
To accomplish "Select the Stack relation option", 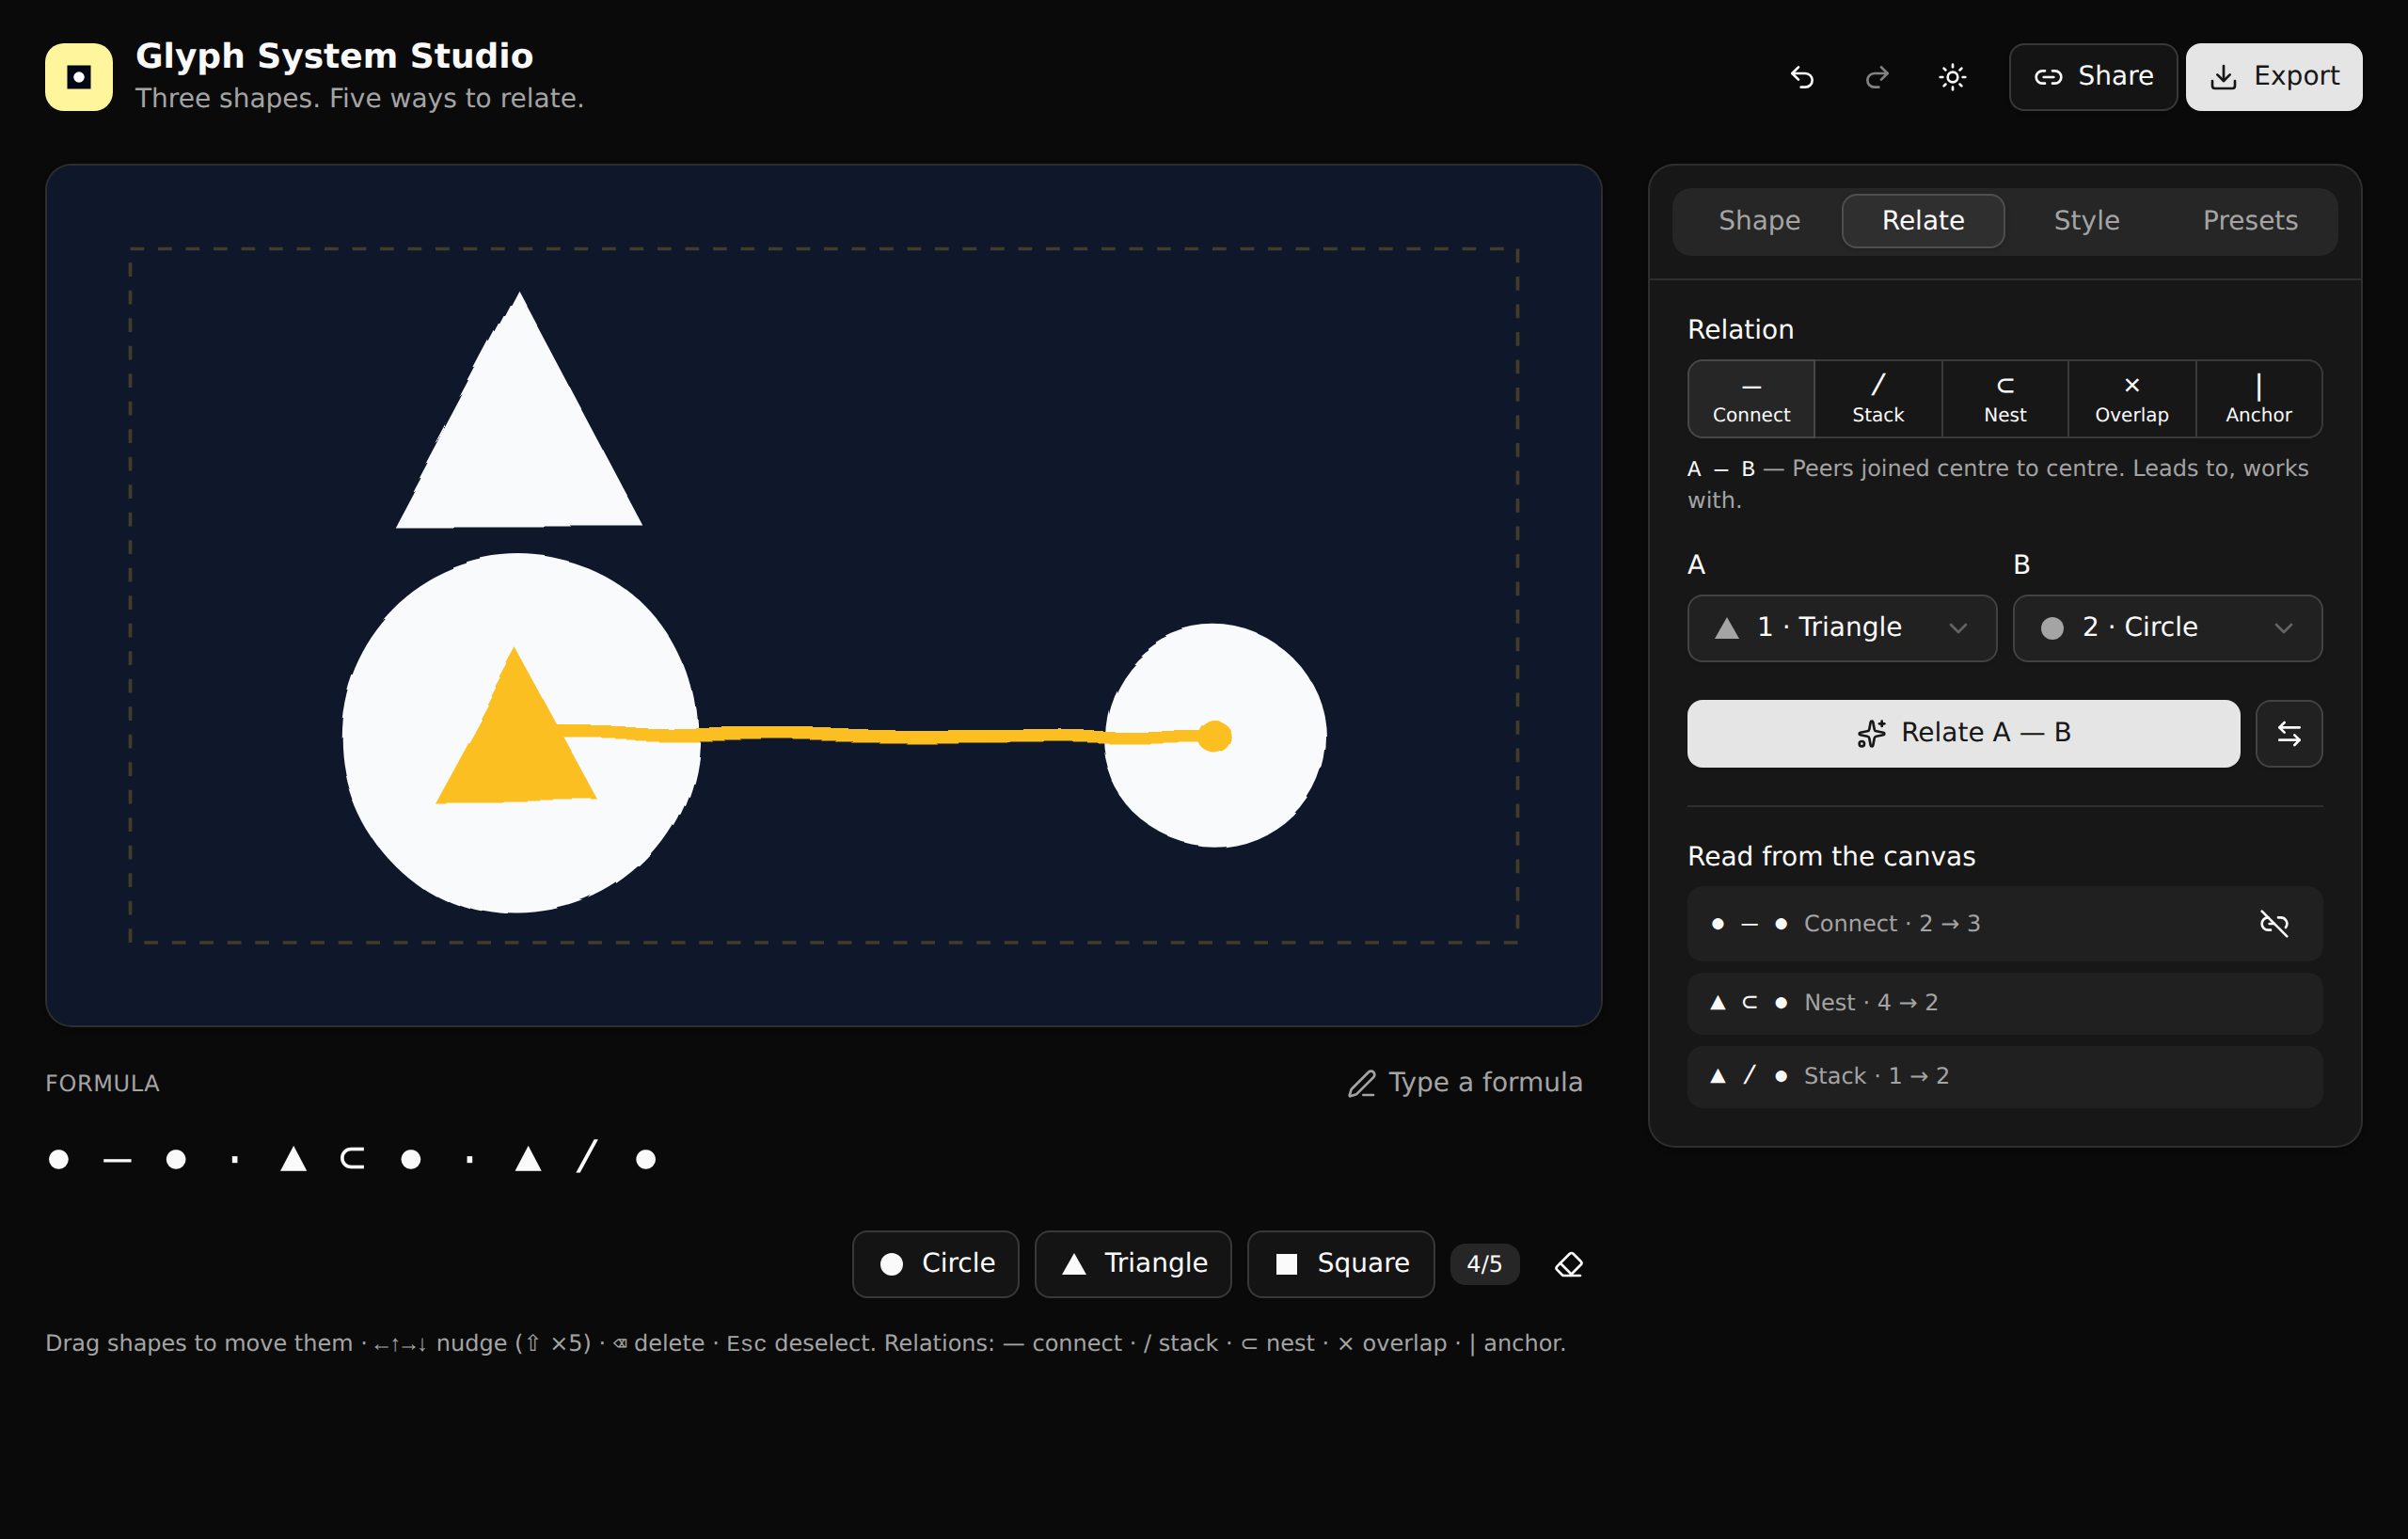I will click(x=1878, y=399).
